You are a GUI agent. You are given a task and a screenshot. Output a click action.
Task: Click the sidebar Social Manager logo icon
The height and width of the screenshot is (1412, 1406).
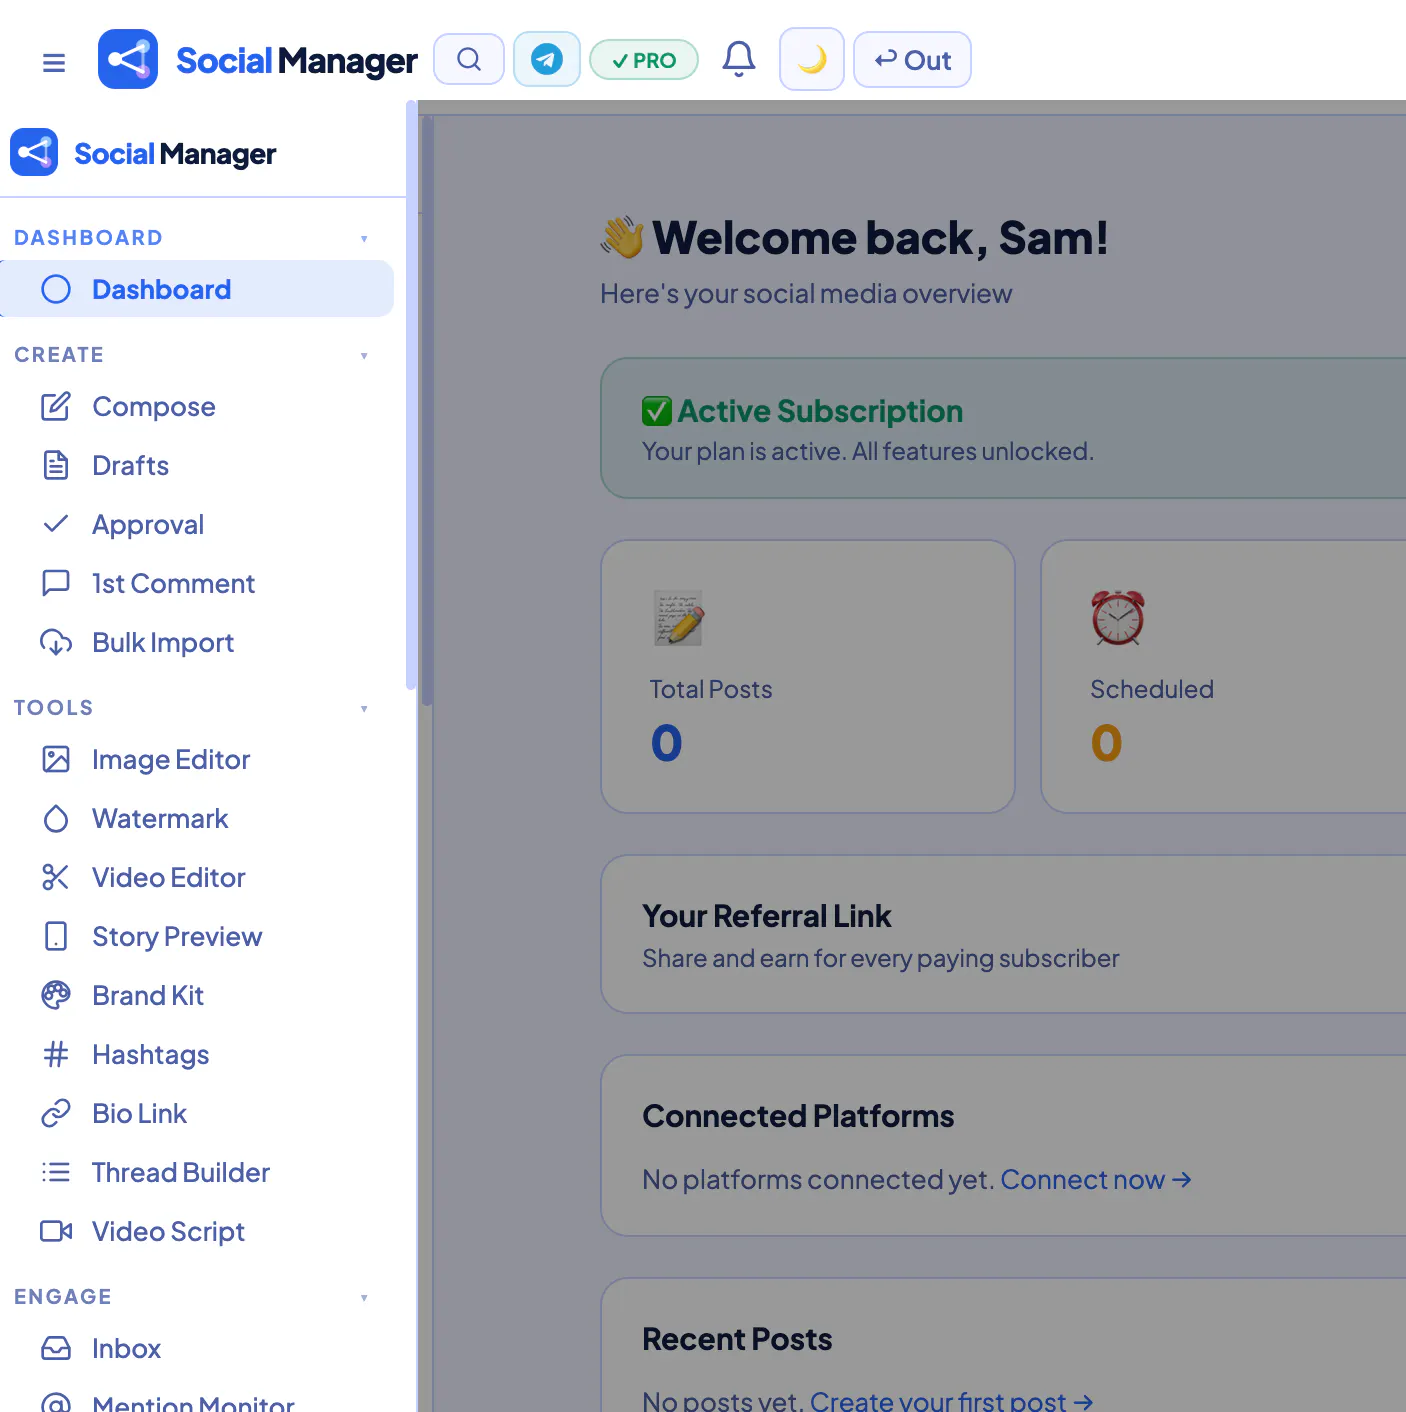34,152
